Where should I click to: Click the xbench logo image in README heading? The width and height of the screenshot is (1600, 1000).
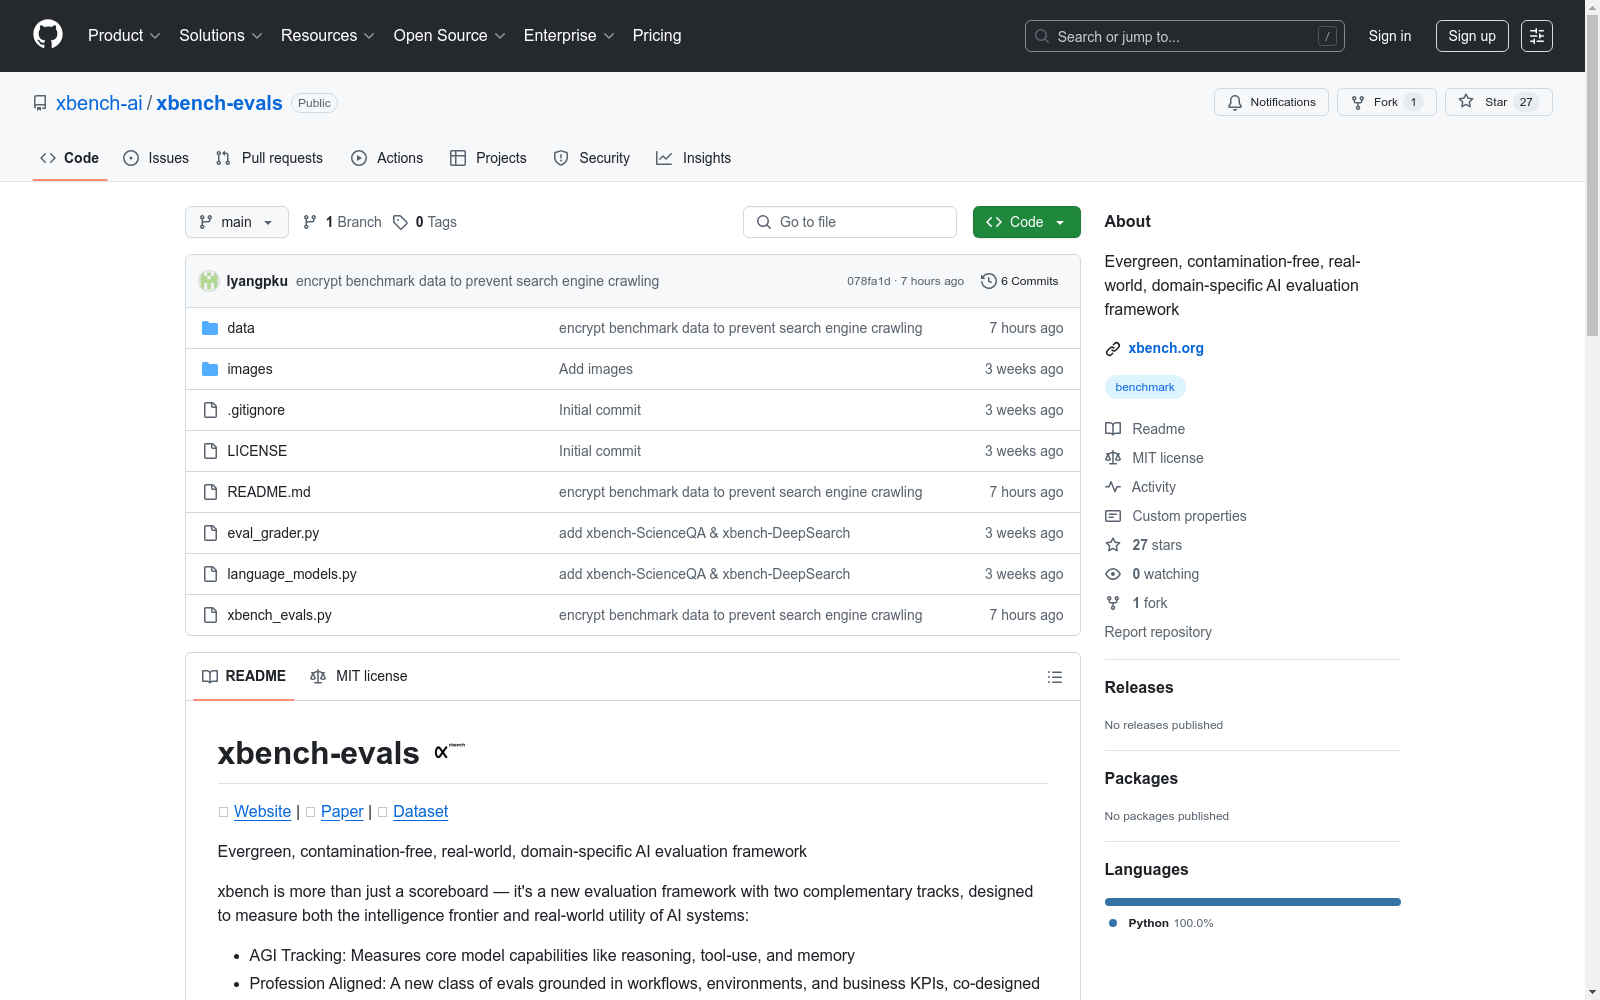(x=450, y=750)
